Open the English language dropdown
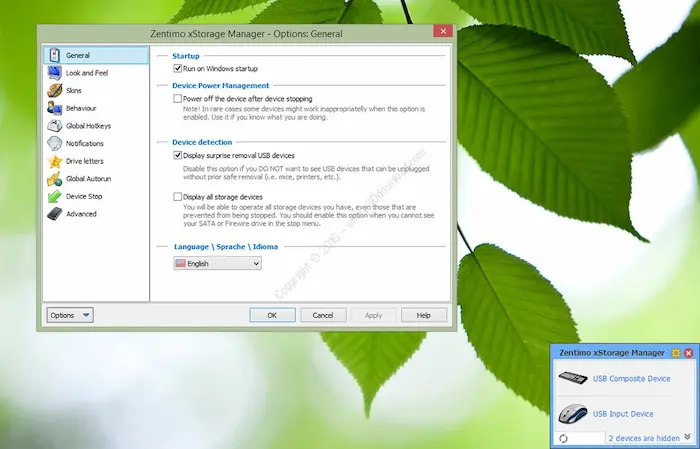 [217, 263]
